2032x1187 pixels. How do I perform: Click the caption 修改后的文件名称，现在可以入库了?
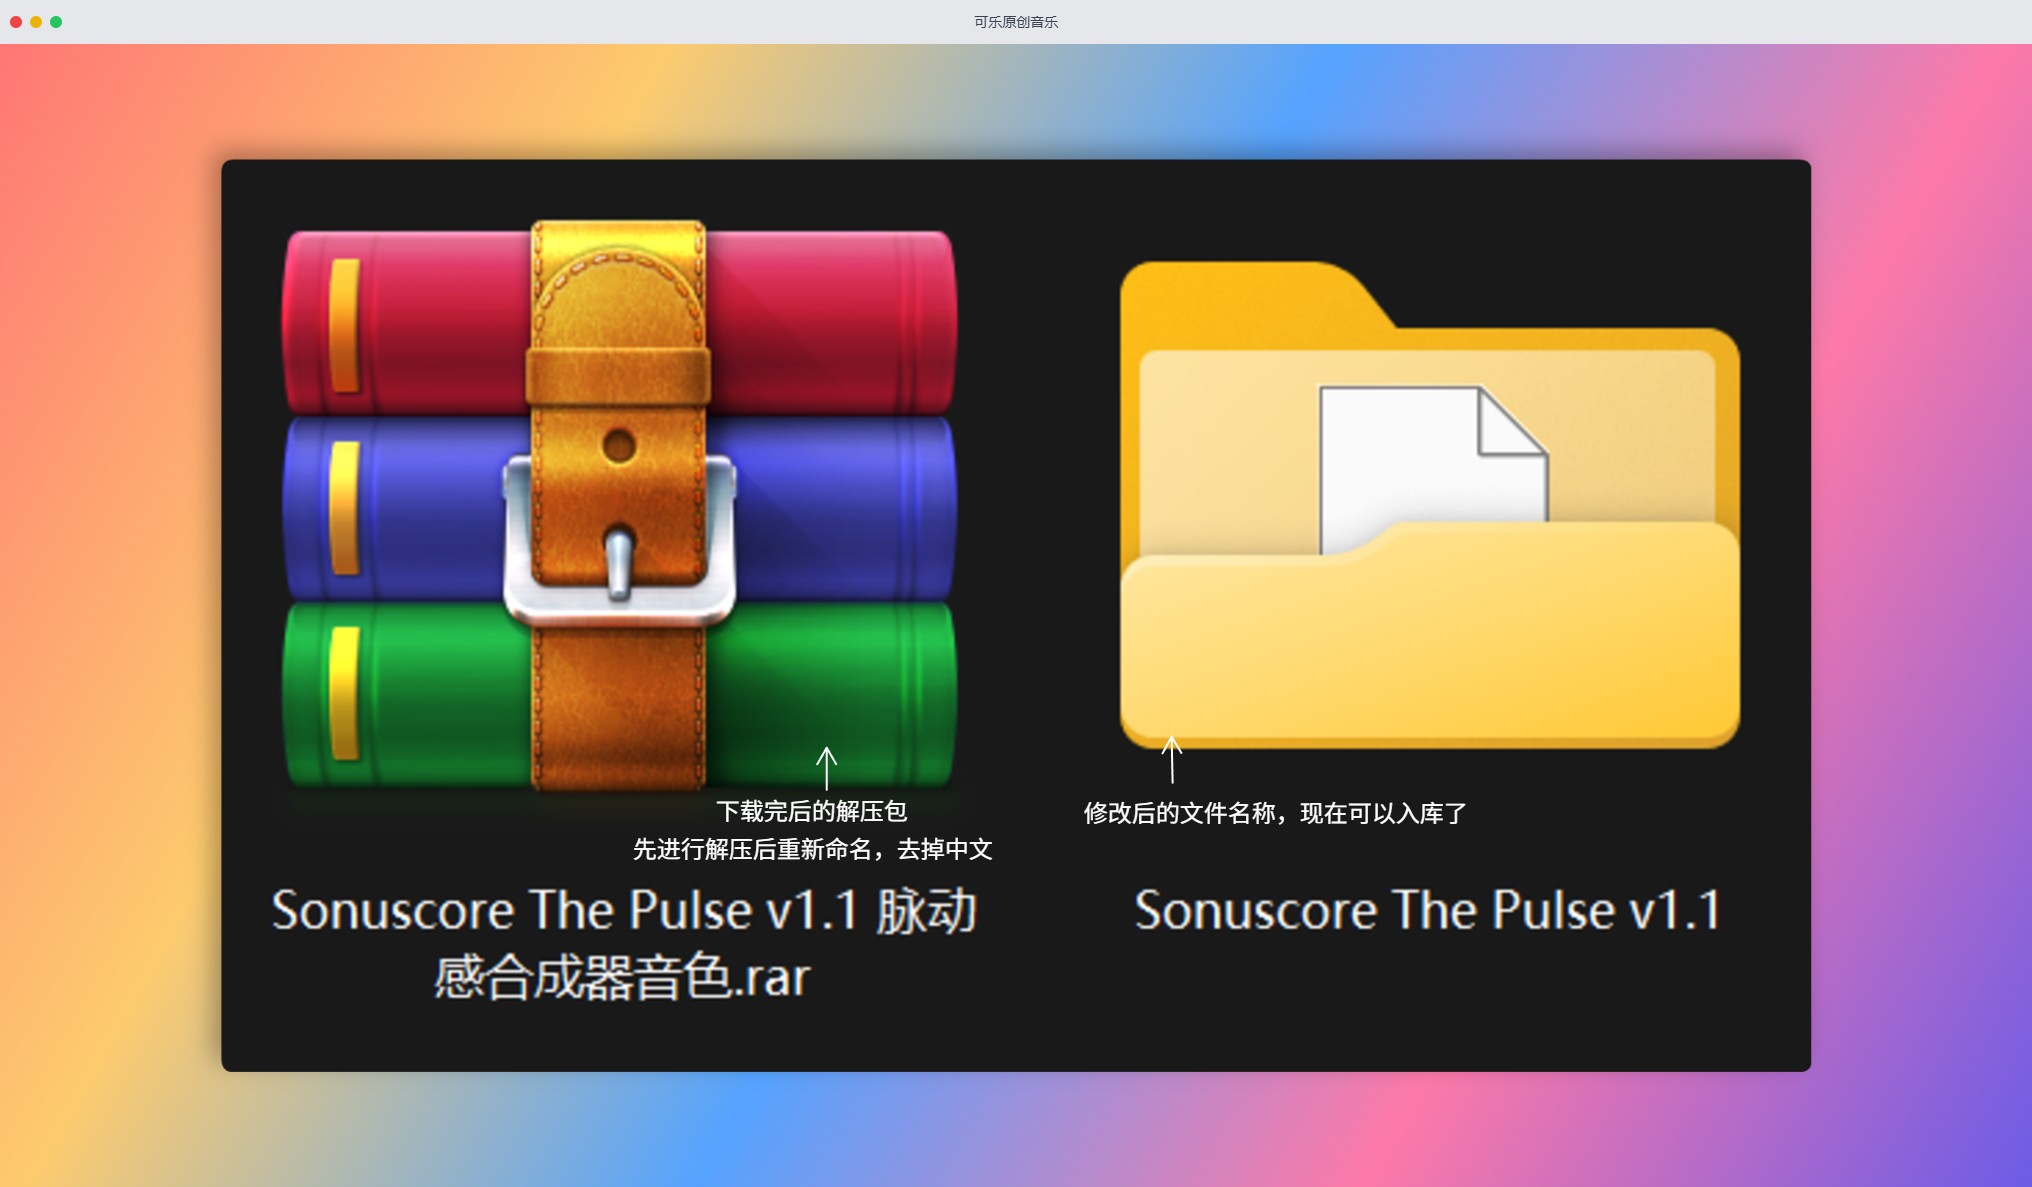click(1275, 813)
